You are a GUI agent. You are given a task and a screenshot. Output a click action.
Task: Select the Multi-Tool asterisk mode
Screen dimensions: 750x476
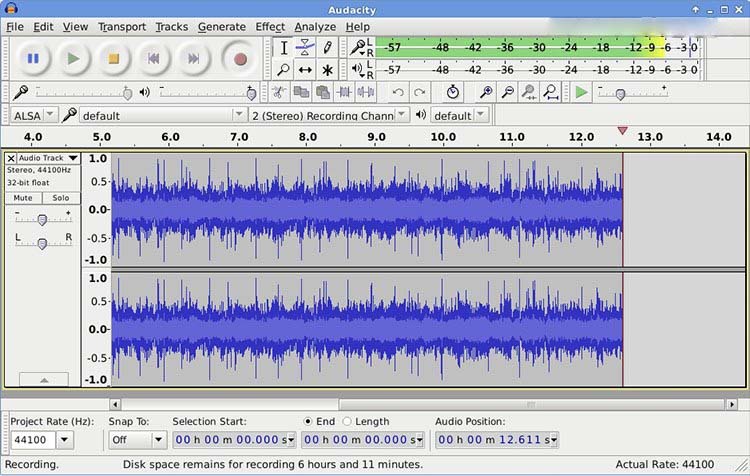(x=327, y=70)
